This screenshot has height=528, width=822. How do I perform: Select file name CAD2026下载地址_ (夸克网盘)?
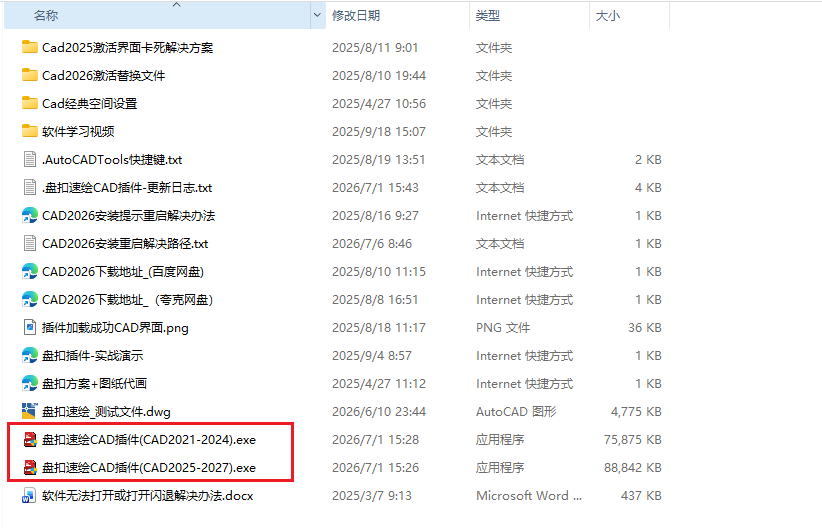127,300
